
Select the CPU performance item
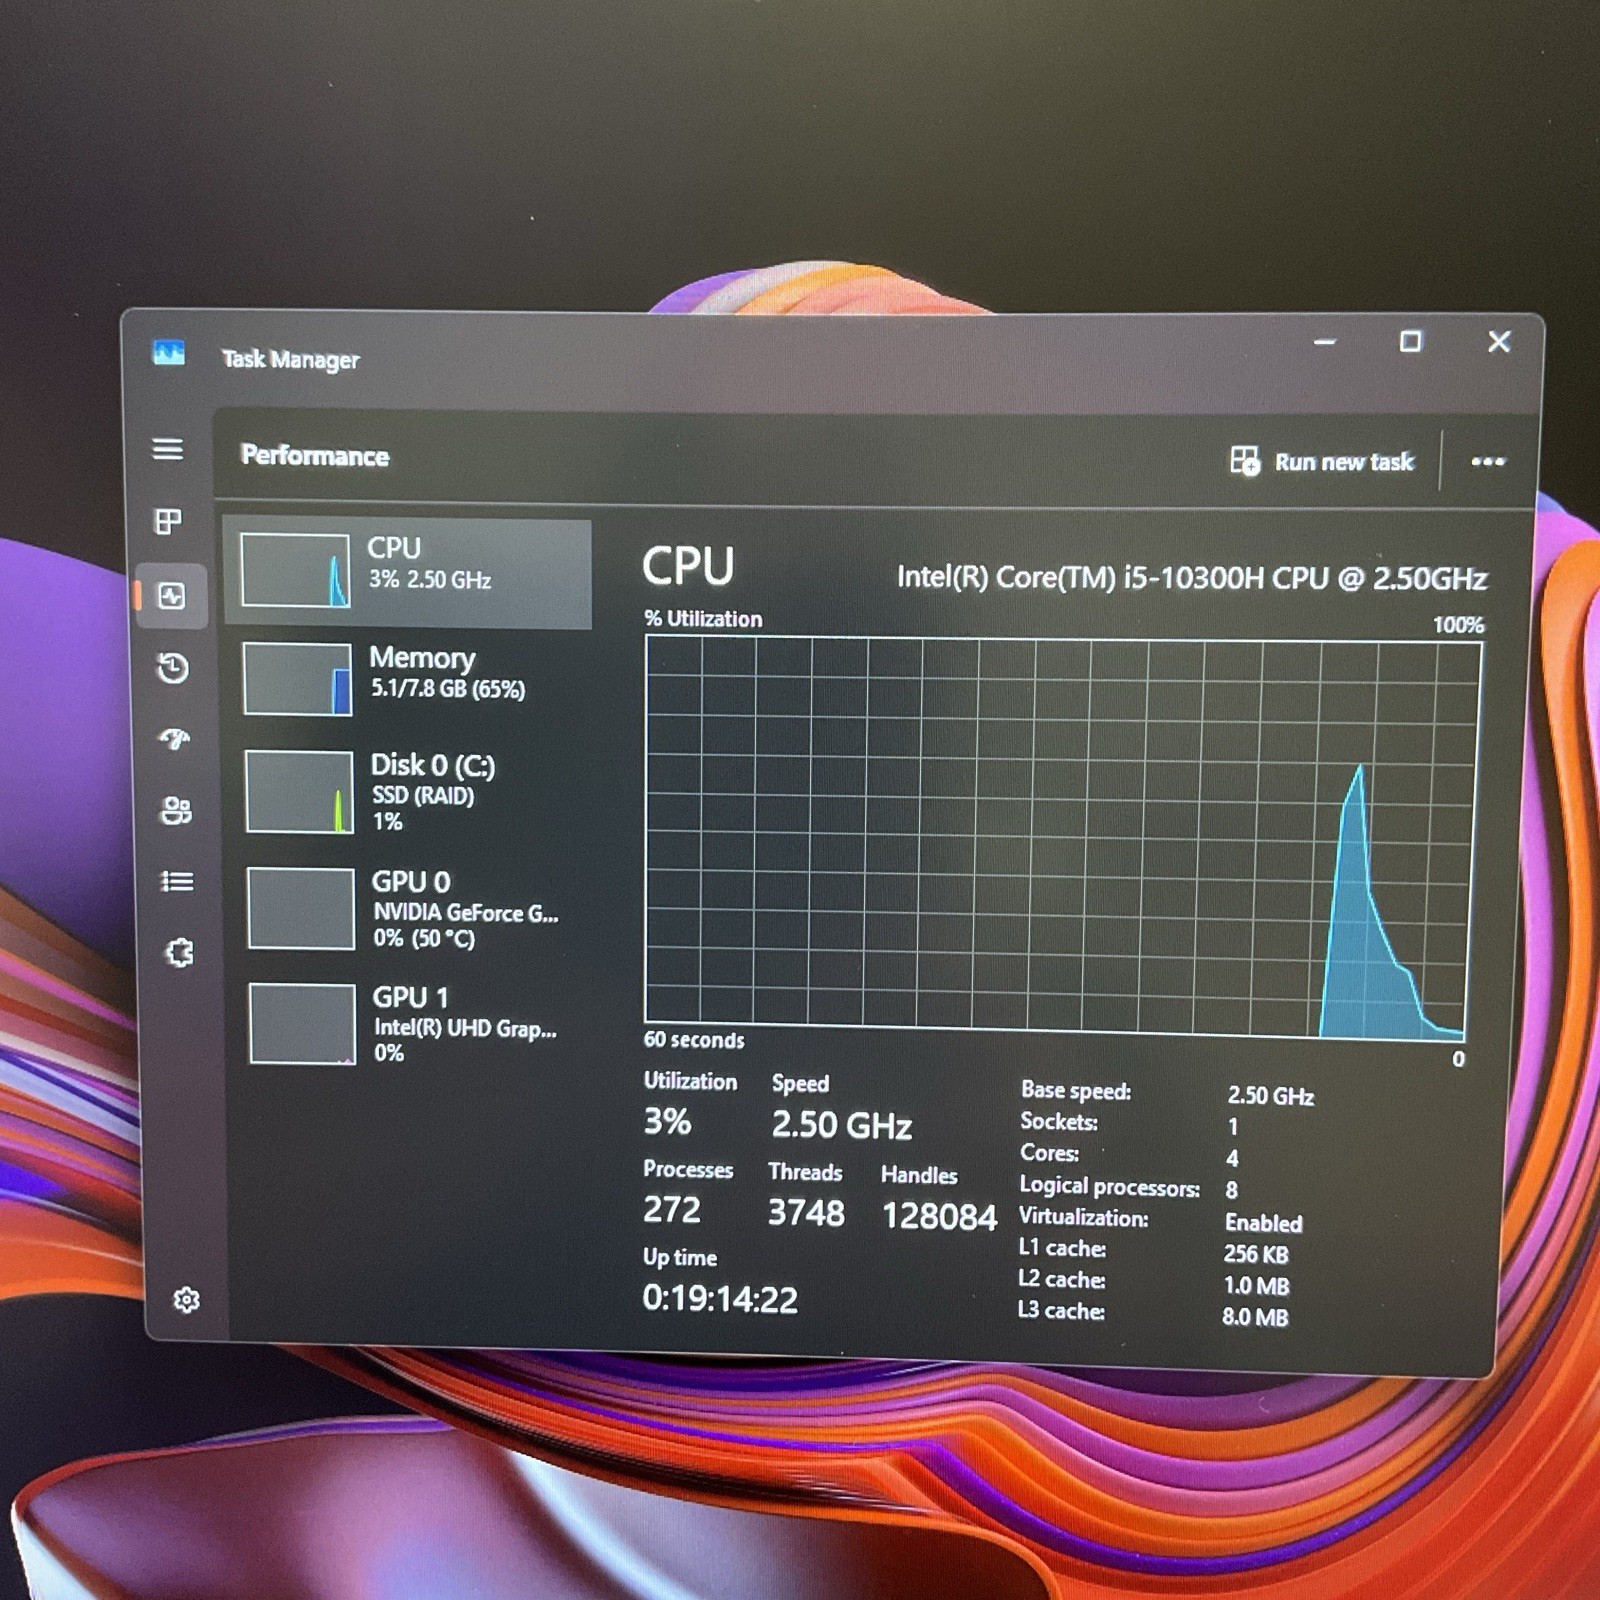pyautogui.click(x=408, y=573)
